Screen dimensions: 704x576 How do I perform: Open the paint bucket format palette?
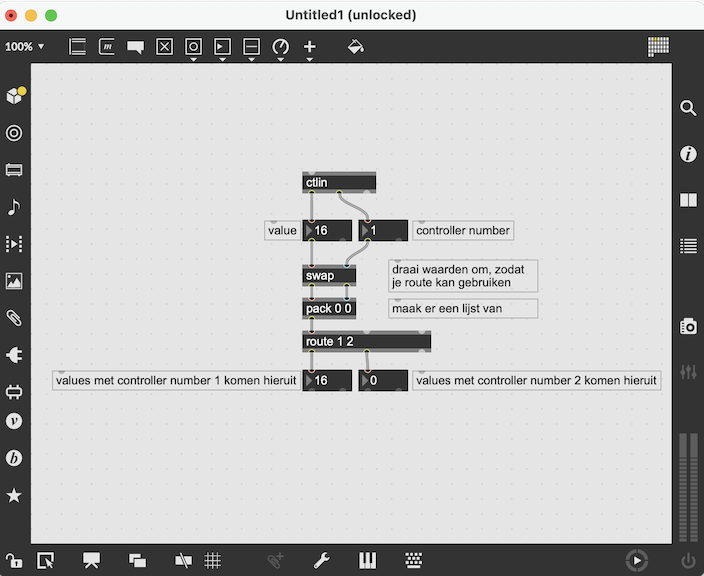coord(356,47)
